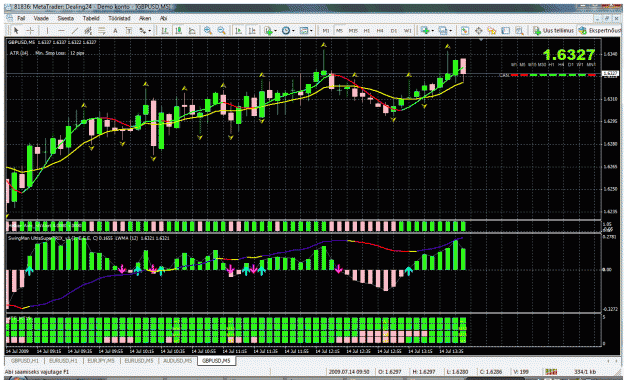Open the Market Watch window
The height and width of the screenshot is (380, 625).
465,31
